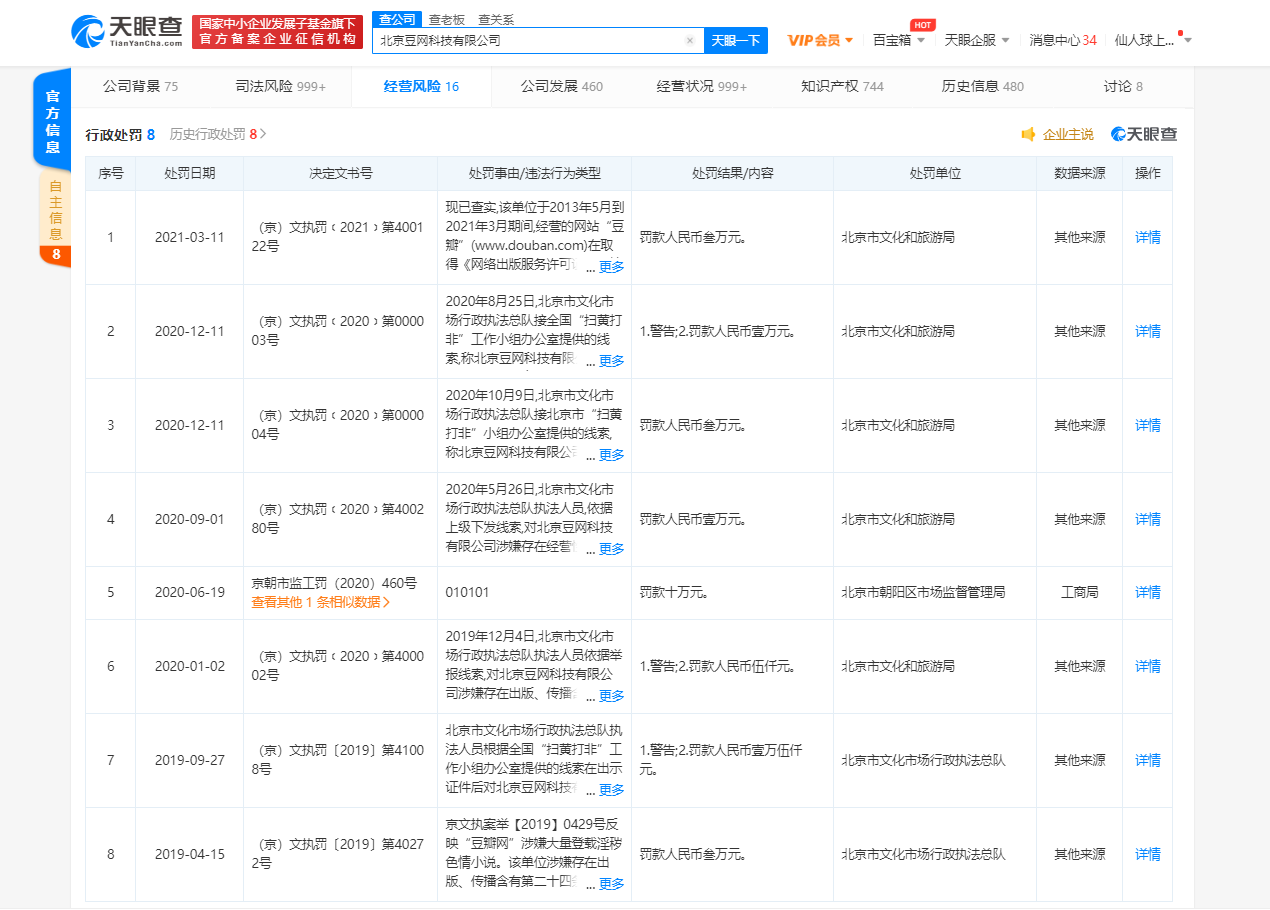Open the 百宝箱 dropdown menu
Image resolution: width=1270 pixels, height=910 pixels.
897,40
